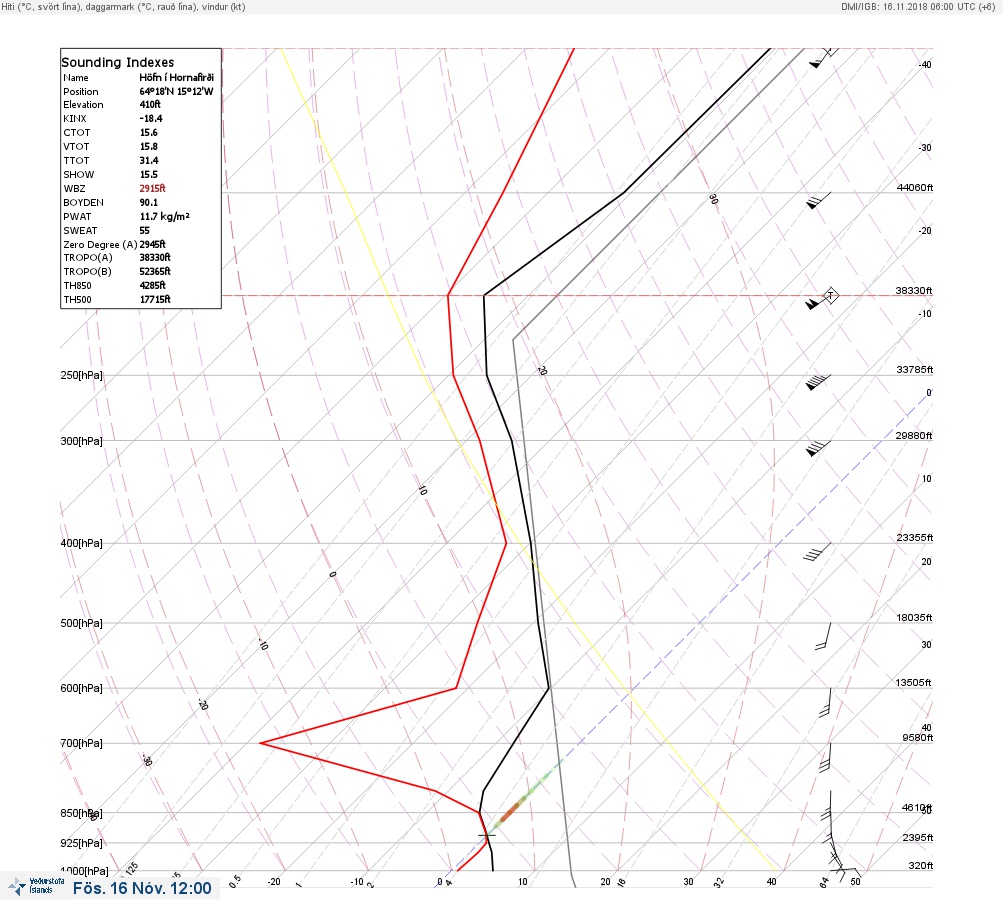1003x900 pixels.
Task: Click the VTOT value 15.8
Action: tap(148, 146)
